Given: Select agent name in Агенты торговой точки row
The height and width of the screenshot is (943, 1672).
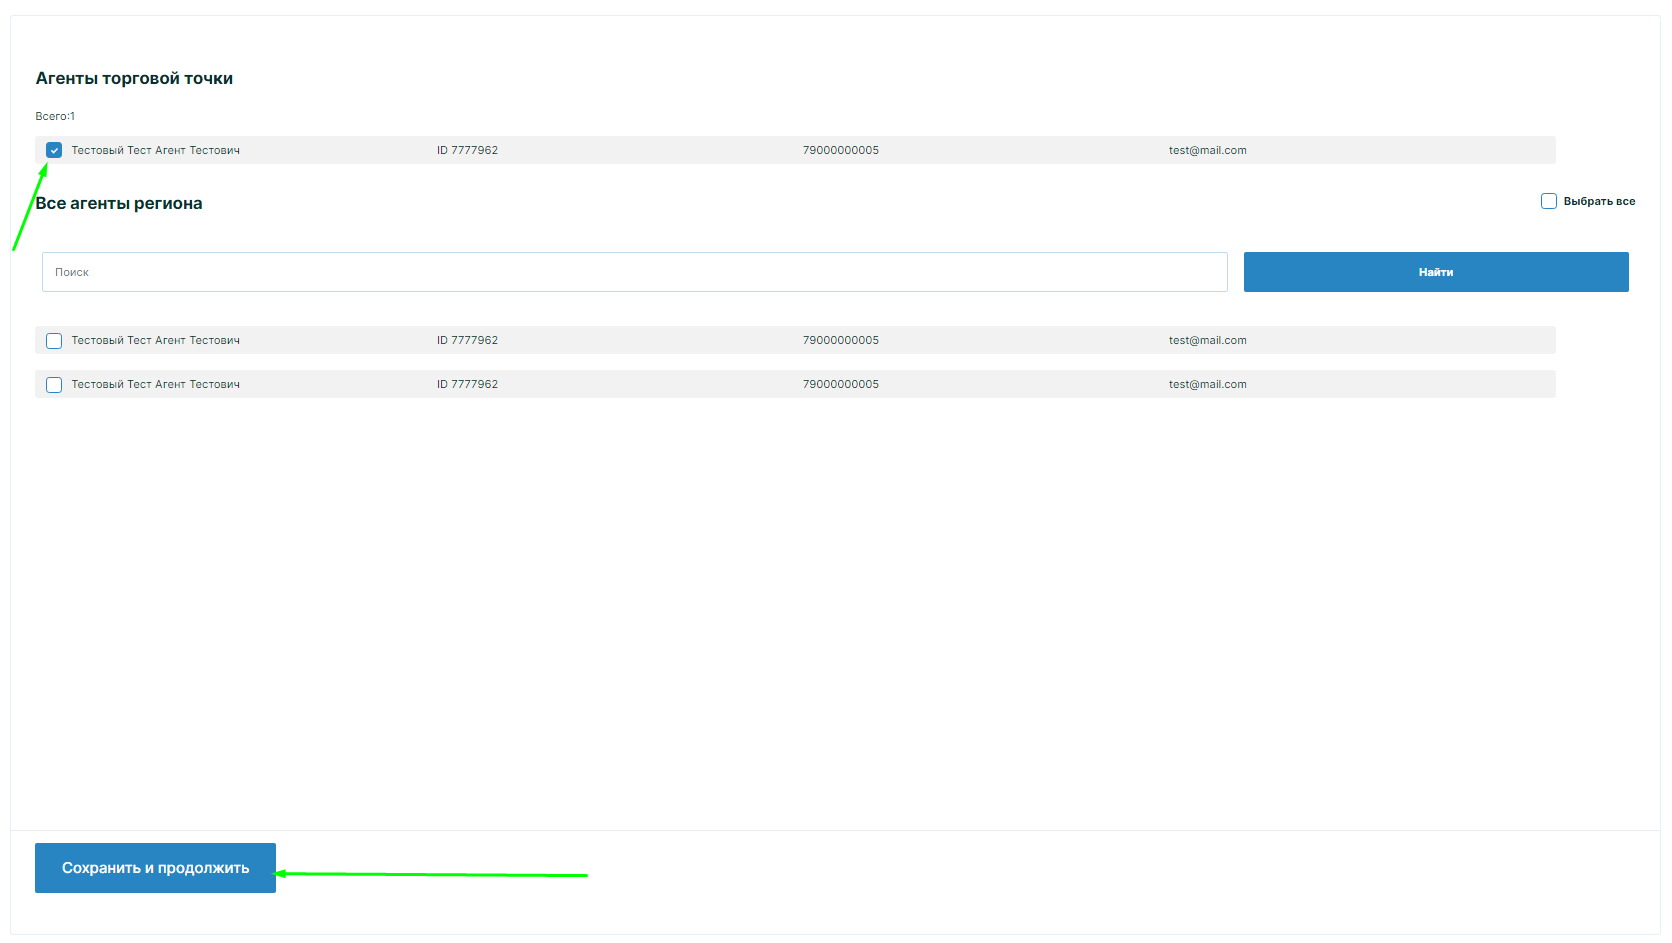Looking at the screenshot, I should click(155, 150).
